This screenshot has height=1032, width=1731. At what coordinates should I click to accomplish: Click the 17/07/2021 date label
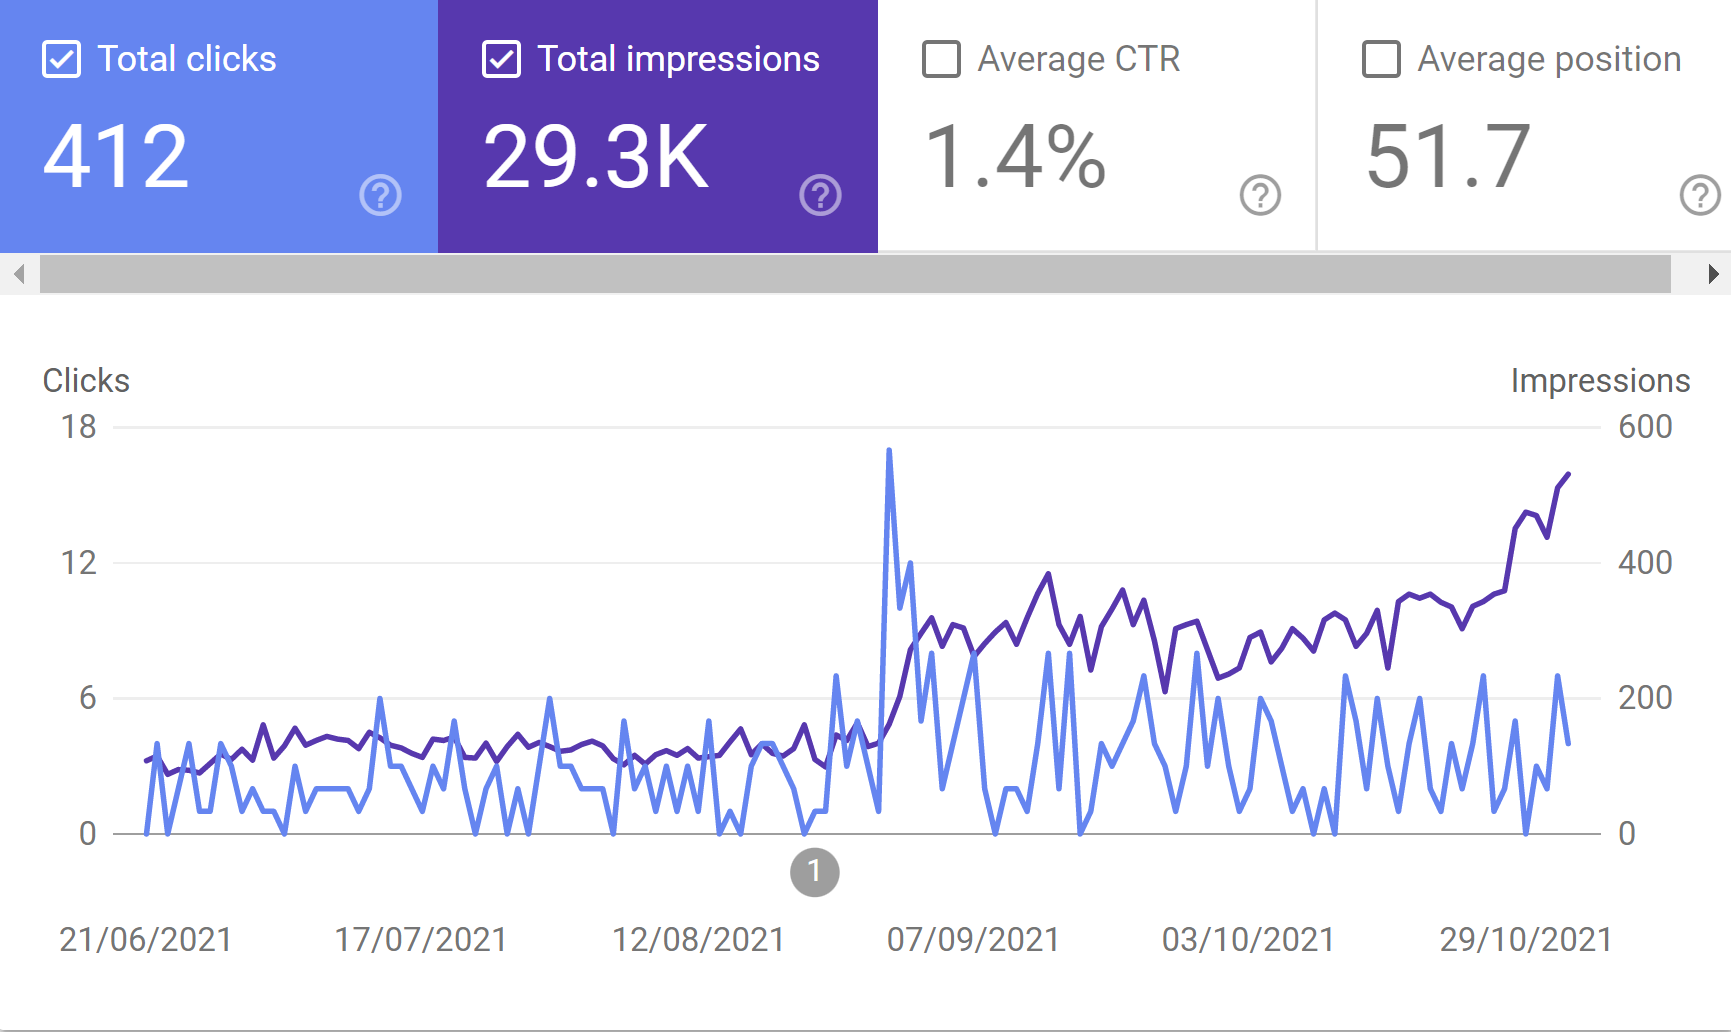click(421, 940)
